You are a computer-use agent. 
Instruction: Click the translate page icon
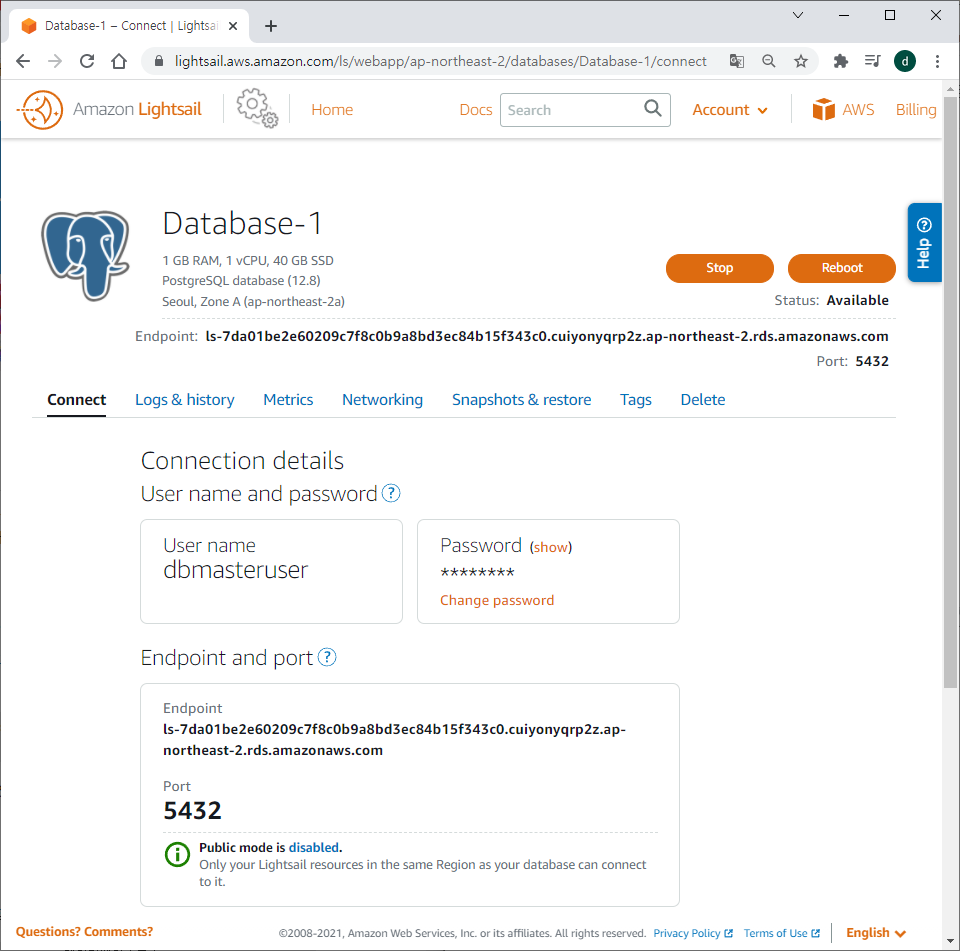[737, 61]
